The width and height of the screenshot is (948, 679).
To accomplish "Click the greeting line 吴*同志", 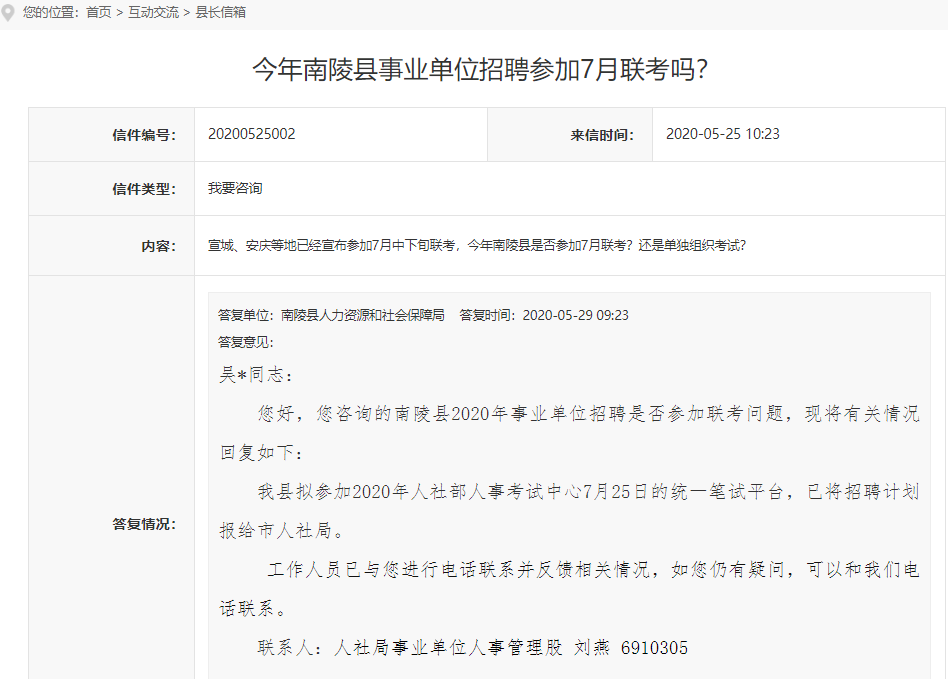I will 257,375.
